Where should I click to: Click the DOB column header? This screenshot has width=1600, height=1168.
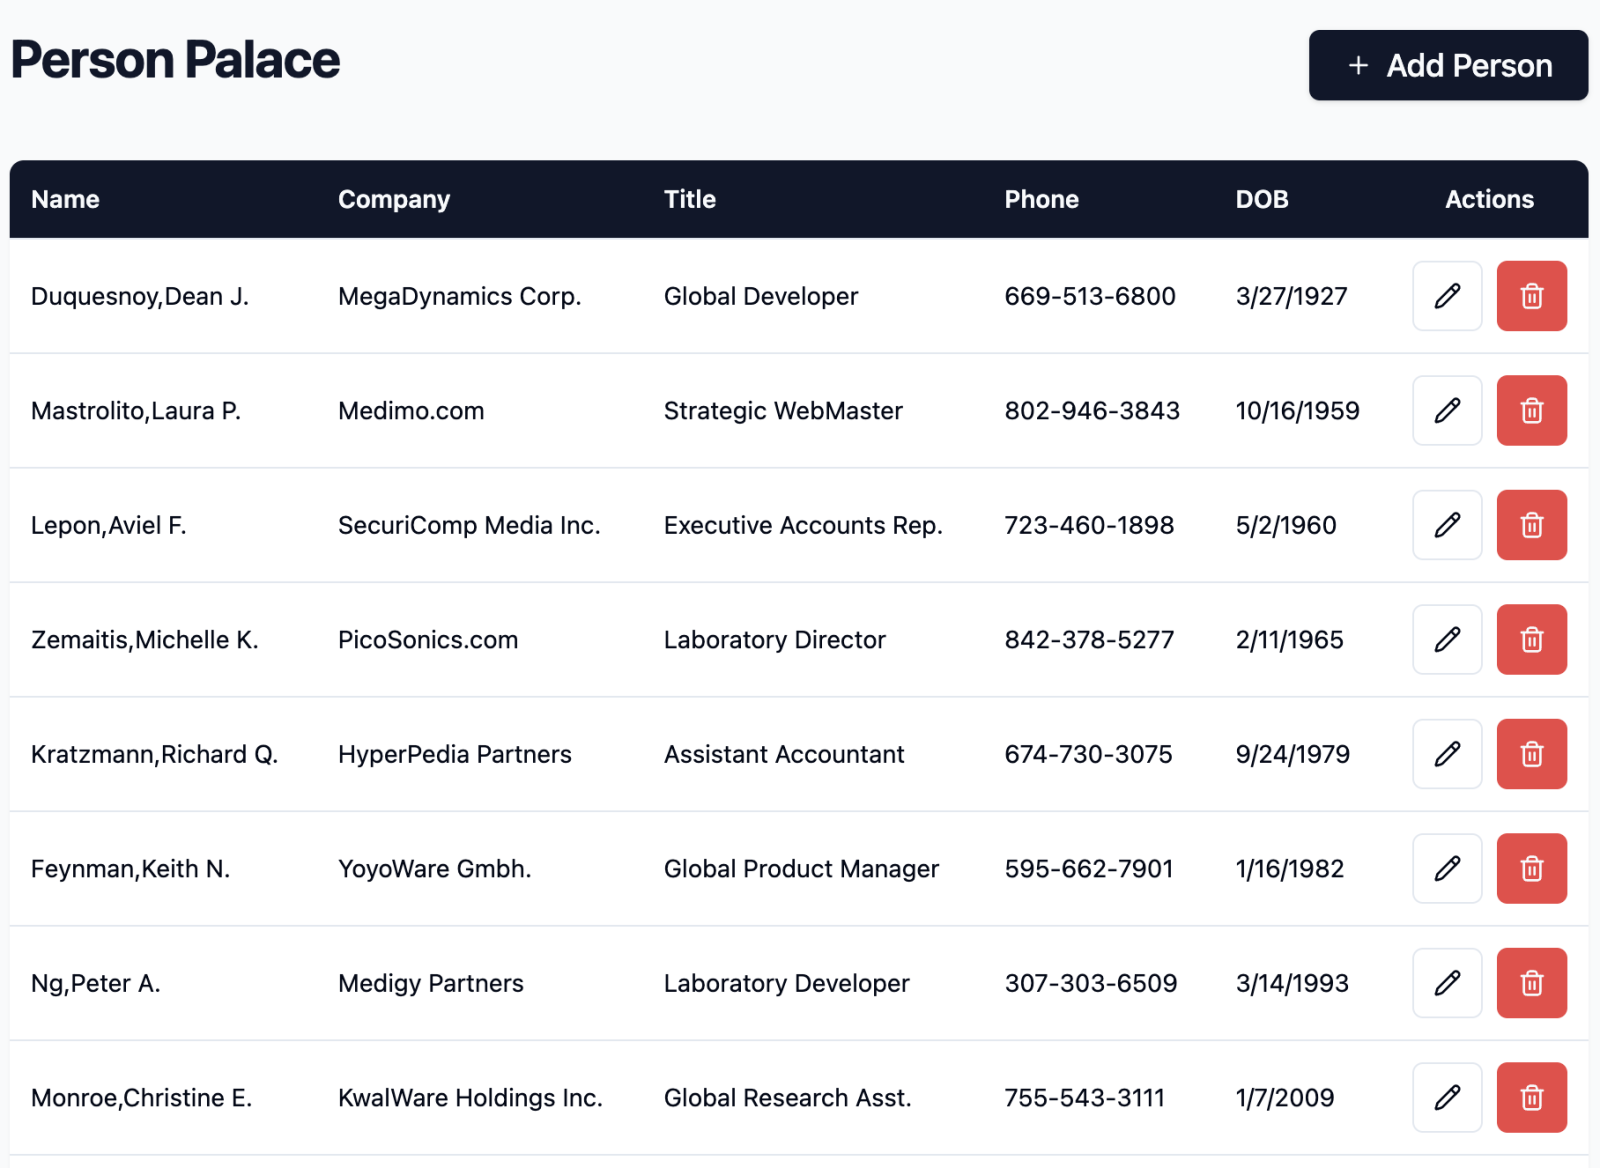pyautogui.click(x=1261, y=199)
